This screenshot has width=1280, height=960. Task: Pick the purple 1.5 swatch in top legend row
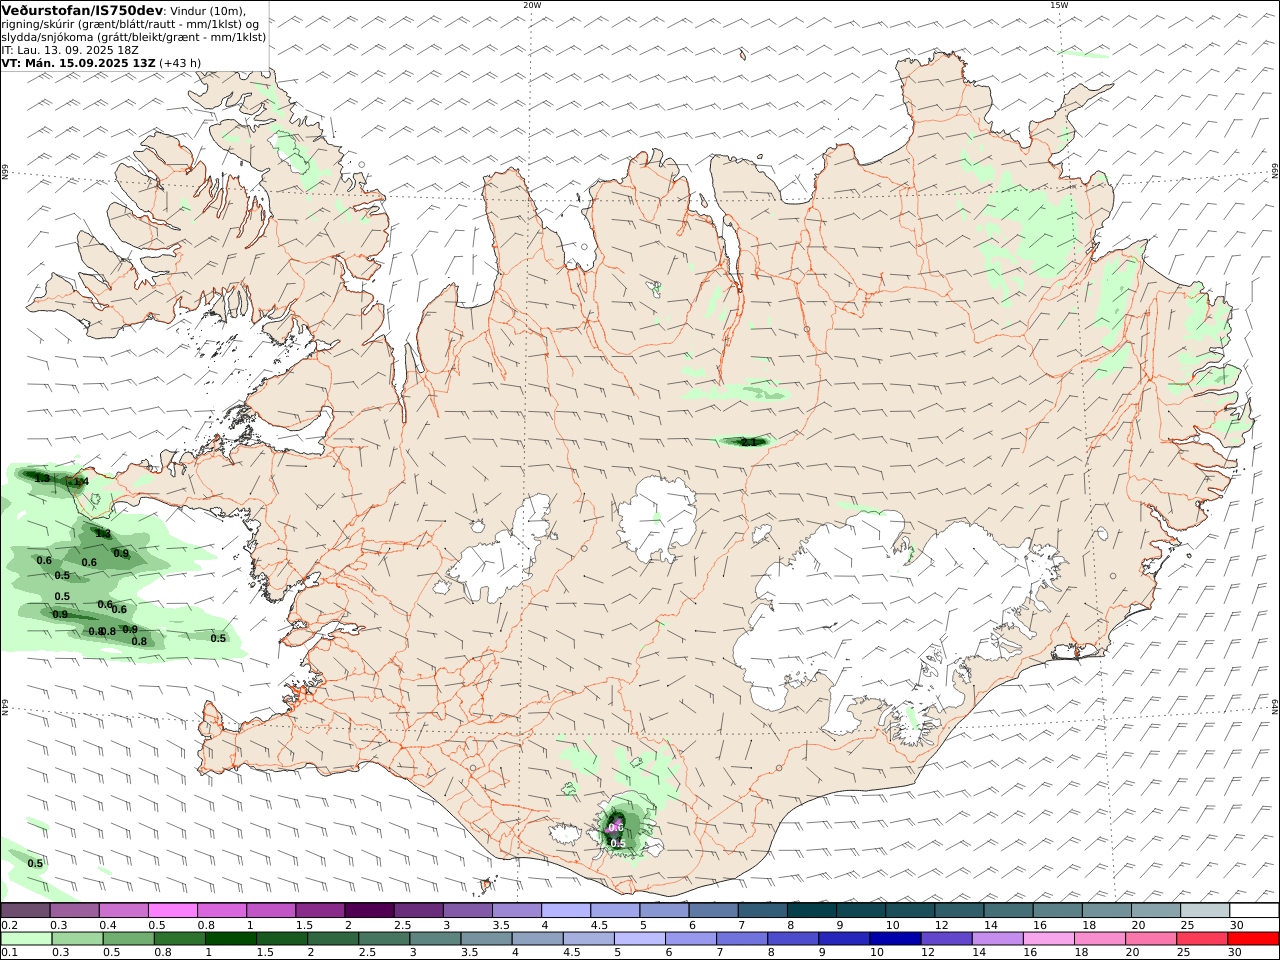[320, 910]
